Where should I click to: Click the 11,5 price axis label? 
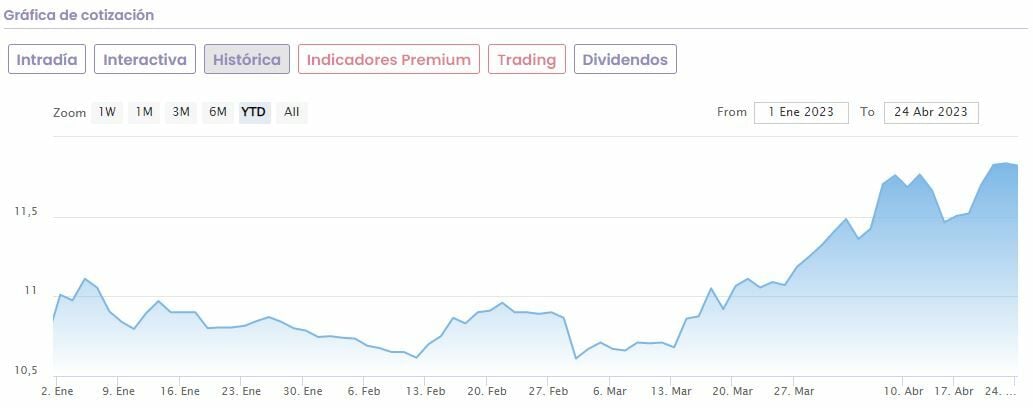pyautogui.click(x=26, y=212)
